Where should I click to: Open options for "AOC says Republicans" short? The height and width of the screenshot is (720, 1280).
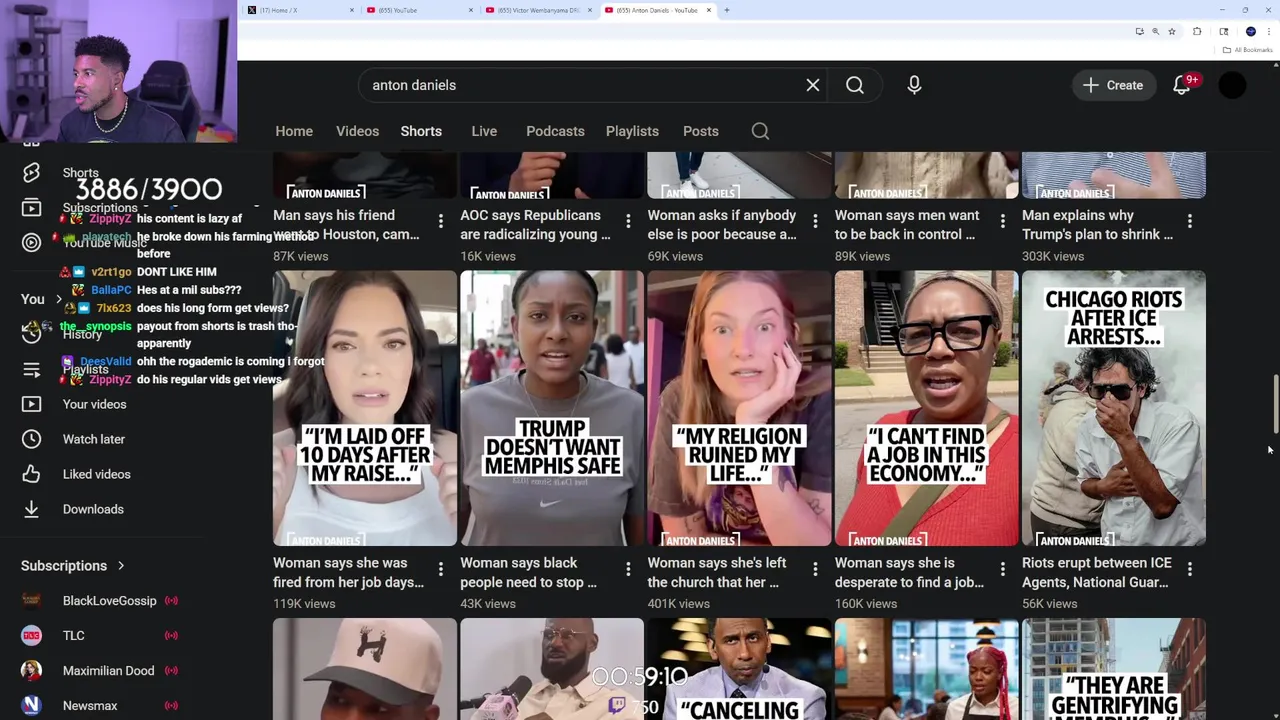click(628, 221)
